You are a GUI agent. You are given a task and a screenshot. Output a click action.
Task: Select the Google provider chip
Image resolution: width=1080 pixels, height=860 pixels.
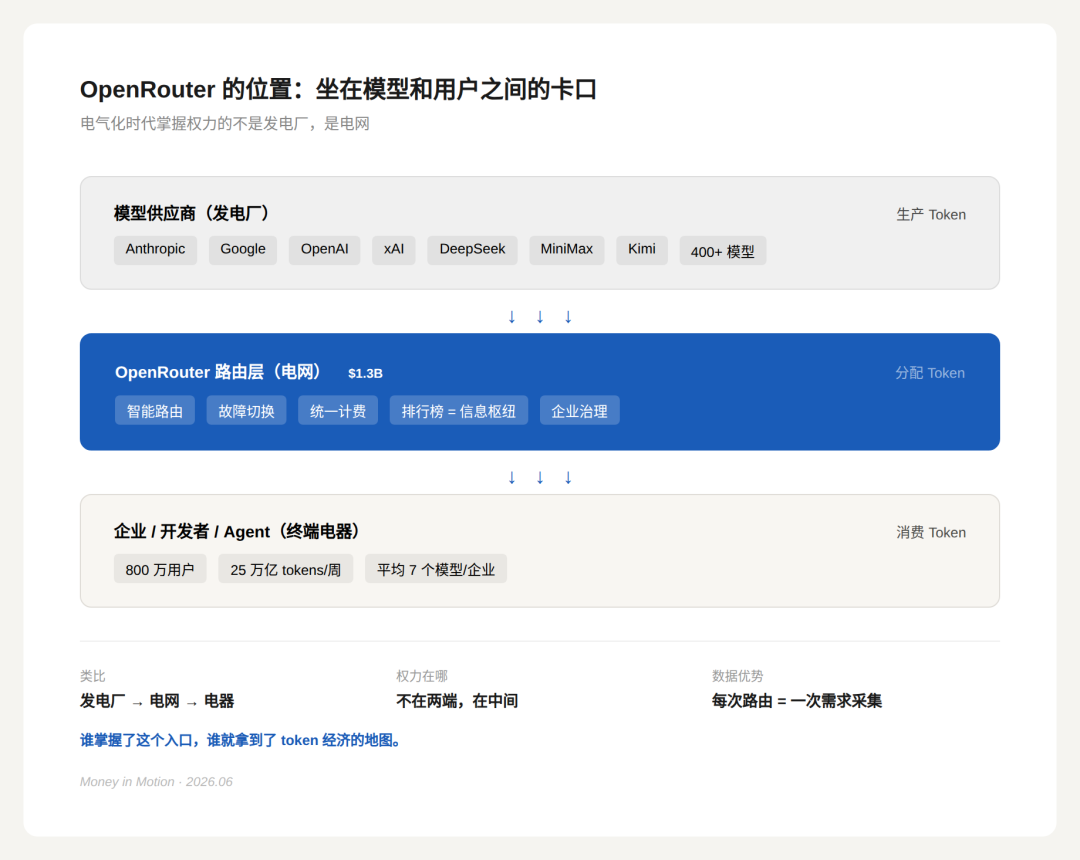[242, 250]
